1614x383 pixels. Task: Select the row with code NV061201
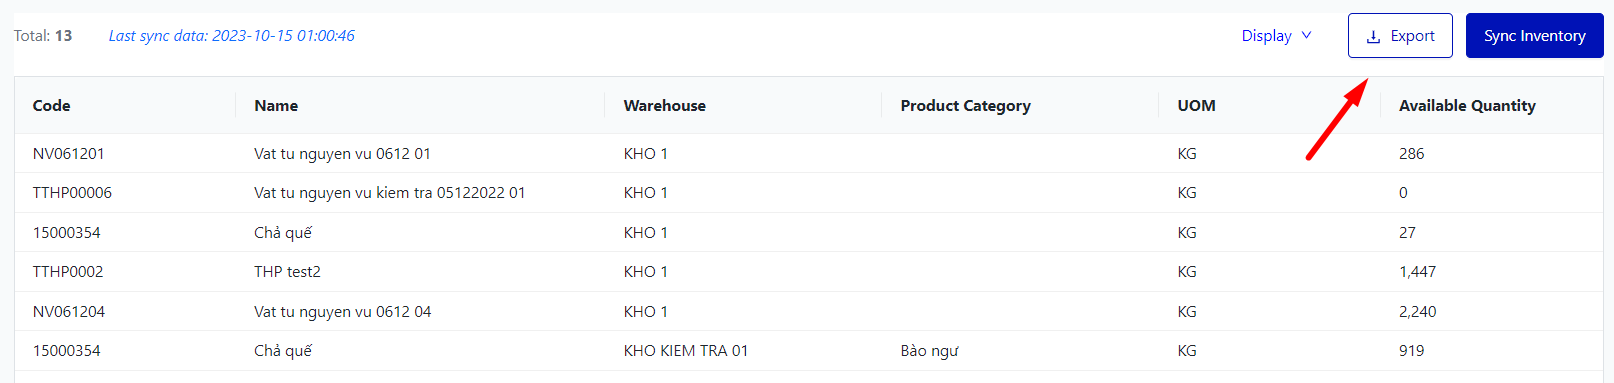click(x=808, y=153)
